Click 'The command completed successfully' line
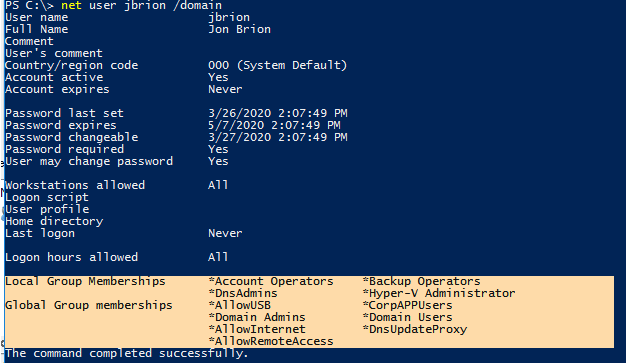Screen dimensions: 629x363 coord(127,354)
